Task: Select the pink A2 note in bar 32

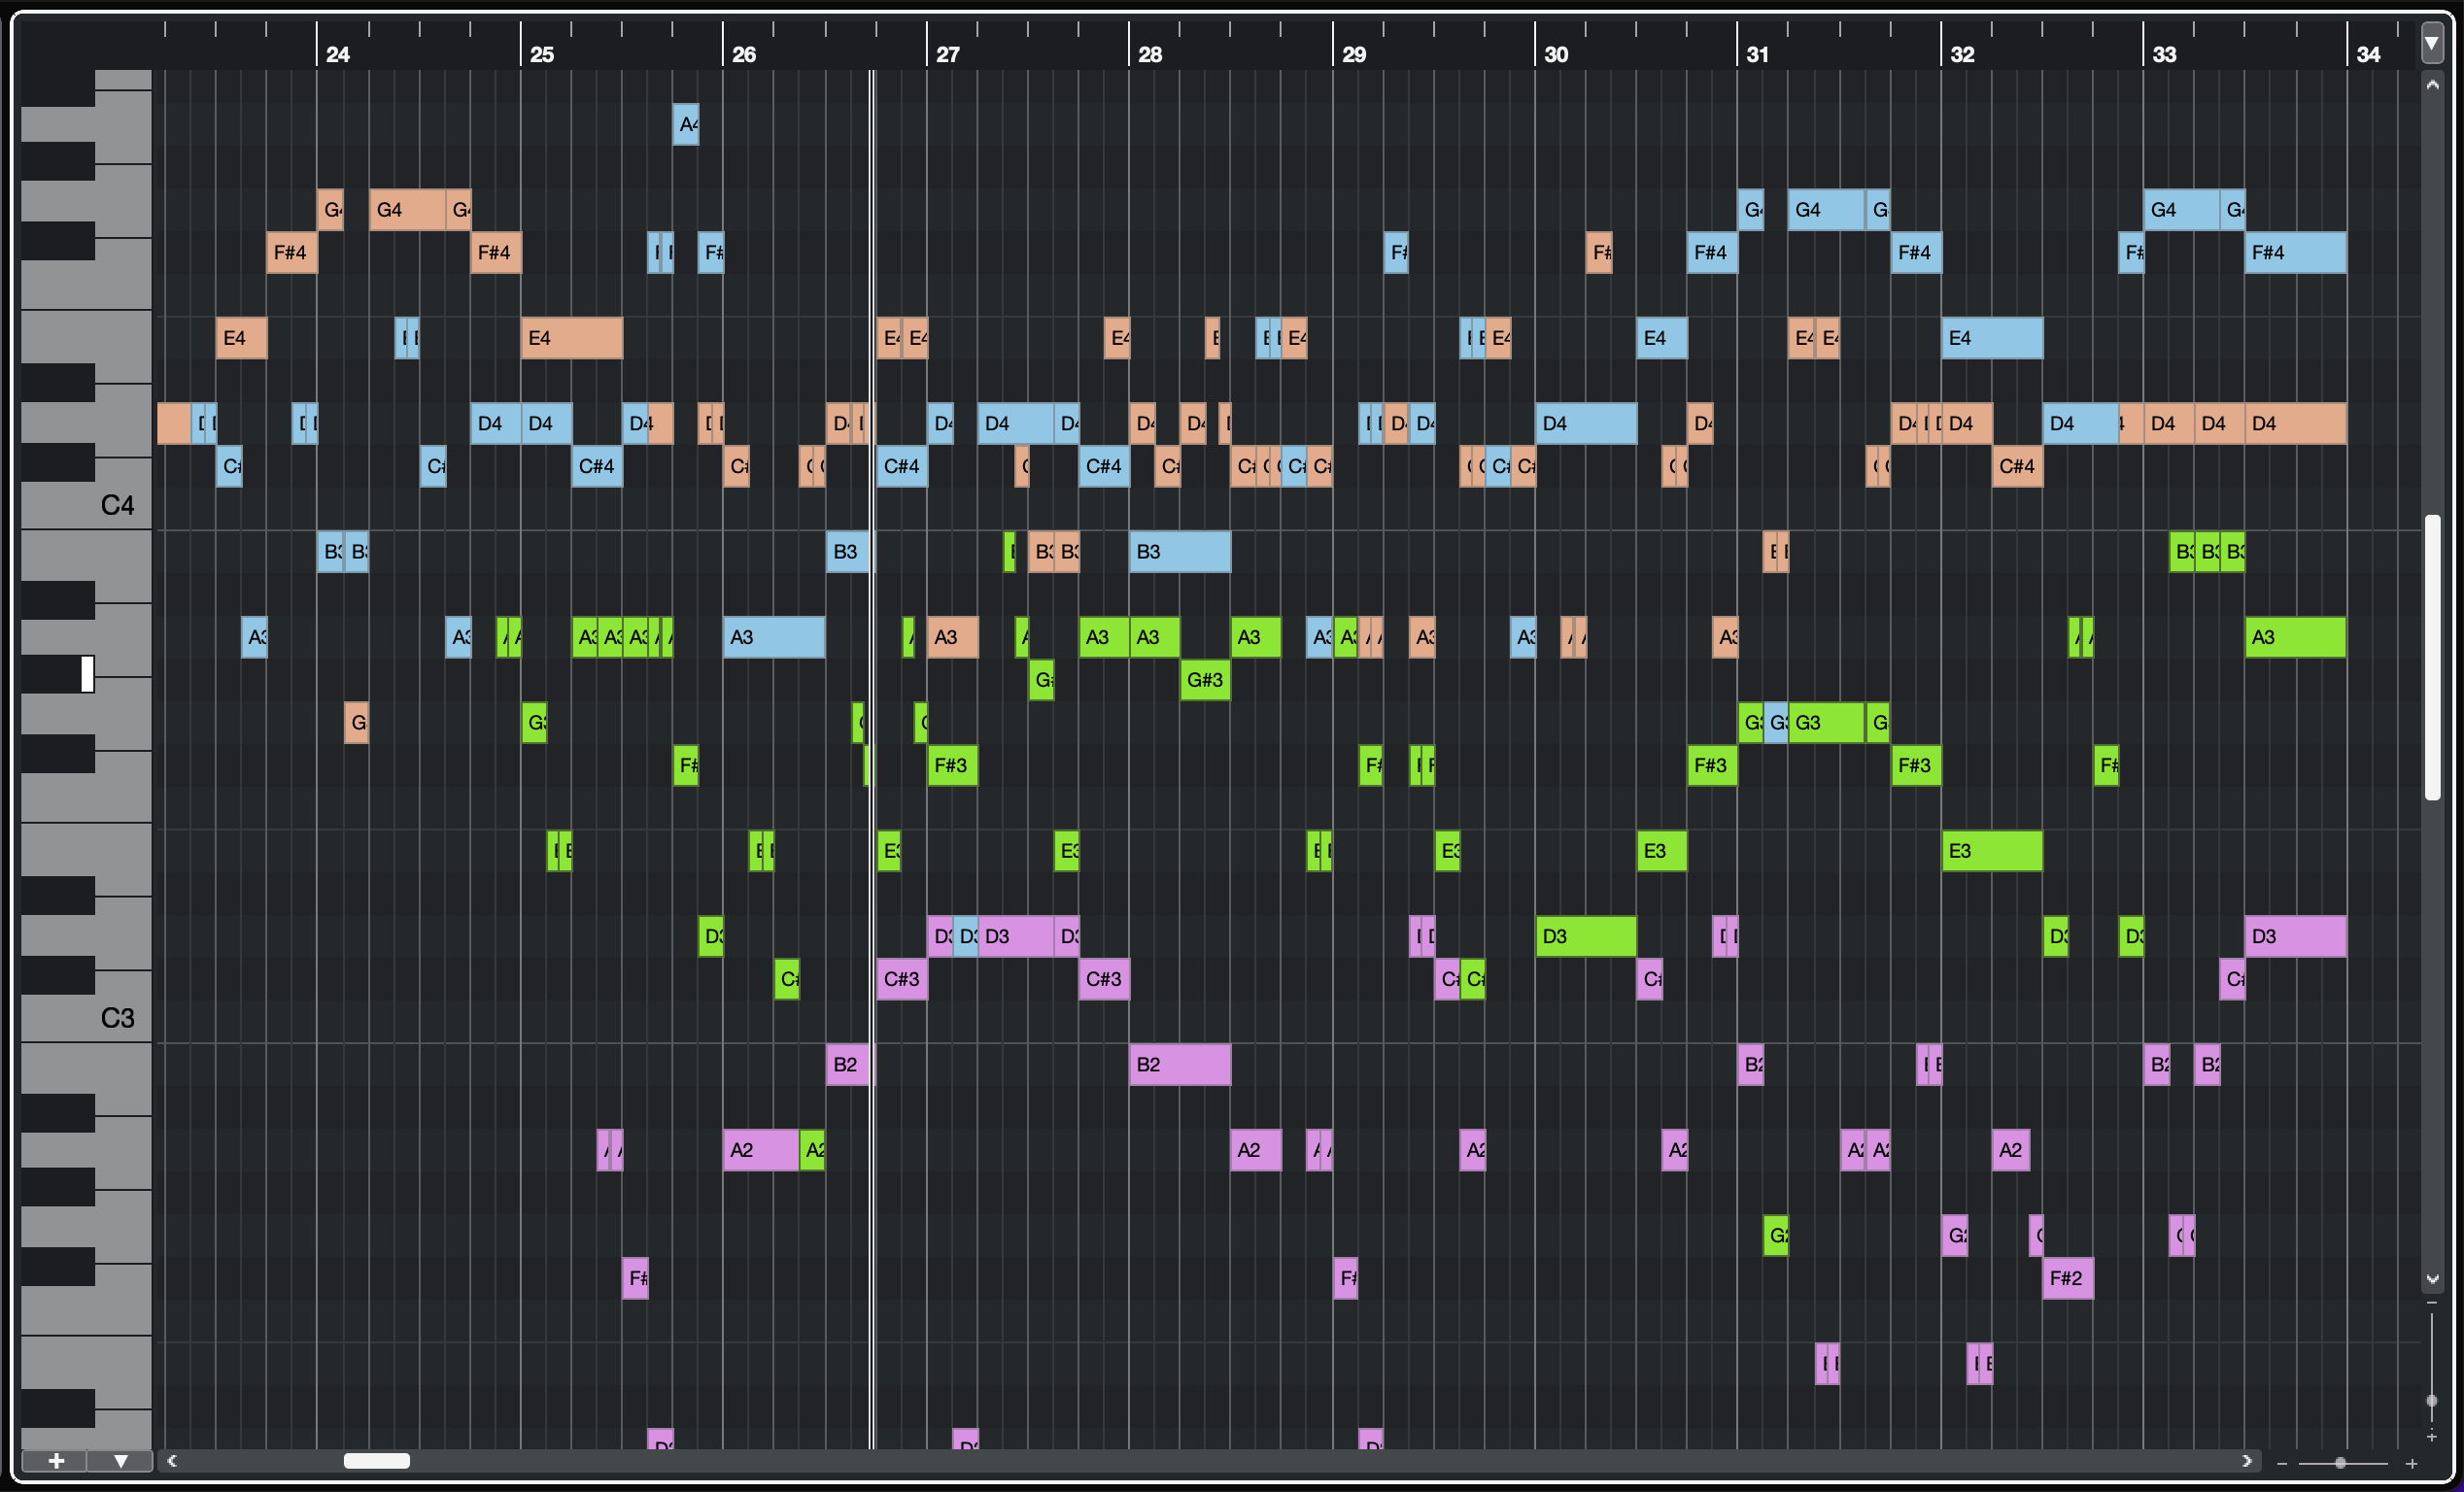Action: 2011,1150
